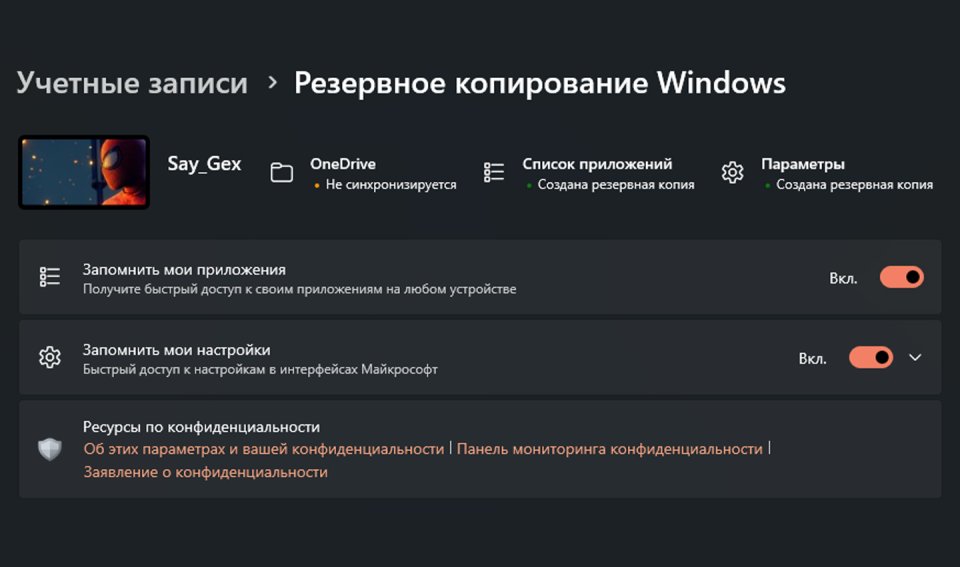Click the Say_Gex account name
The height and width of the screenshot is (567, 960).
tap(204, 164)
